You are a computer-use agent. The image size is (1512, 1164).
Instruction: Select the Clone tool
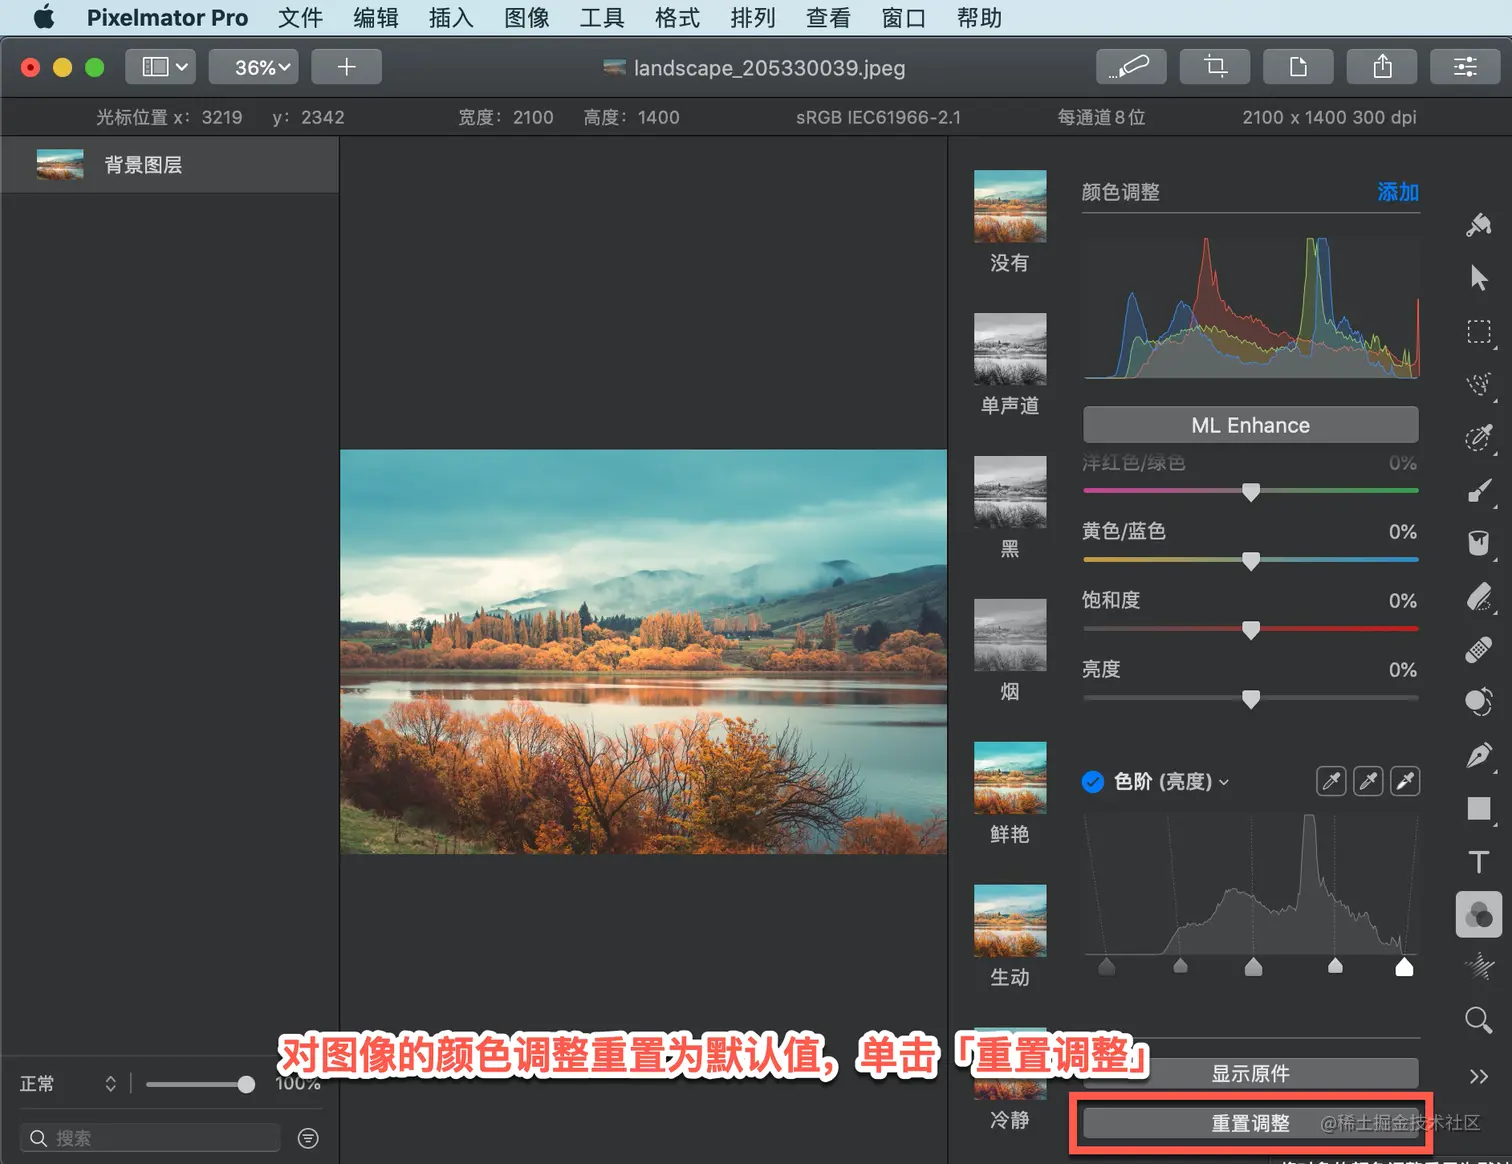click(1479, 702)
